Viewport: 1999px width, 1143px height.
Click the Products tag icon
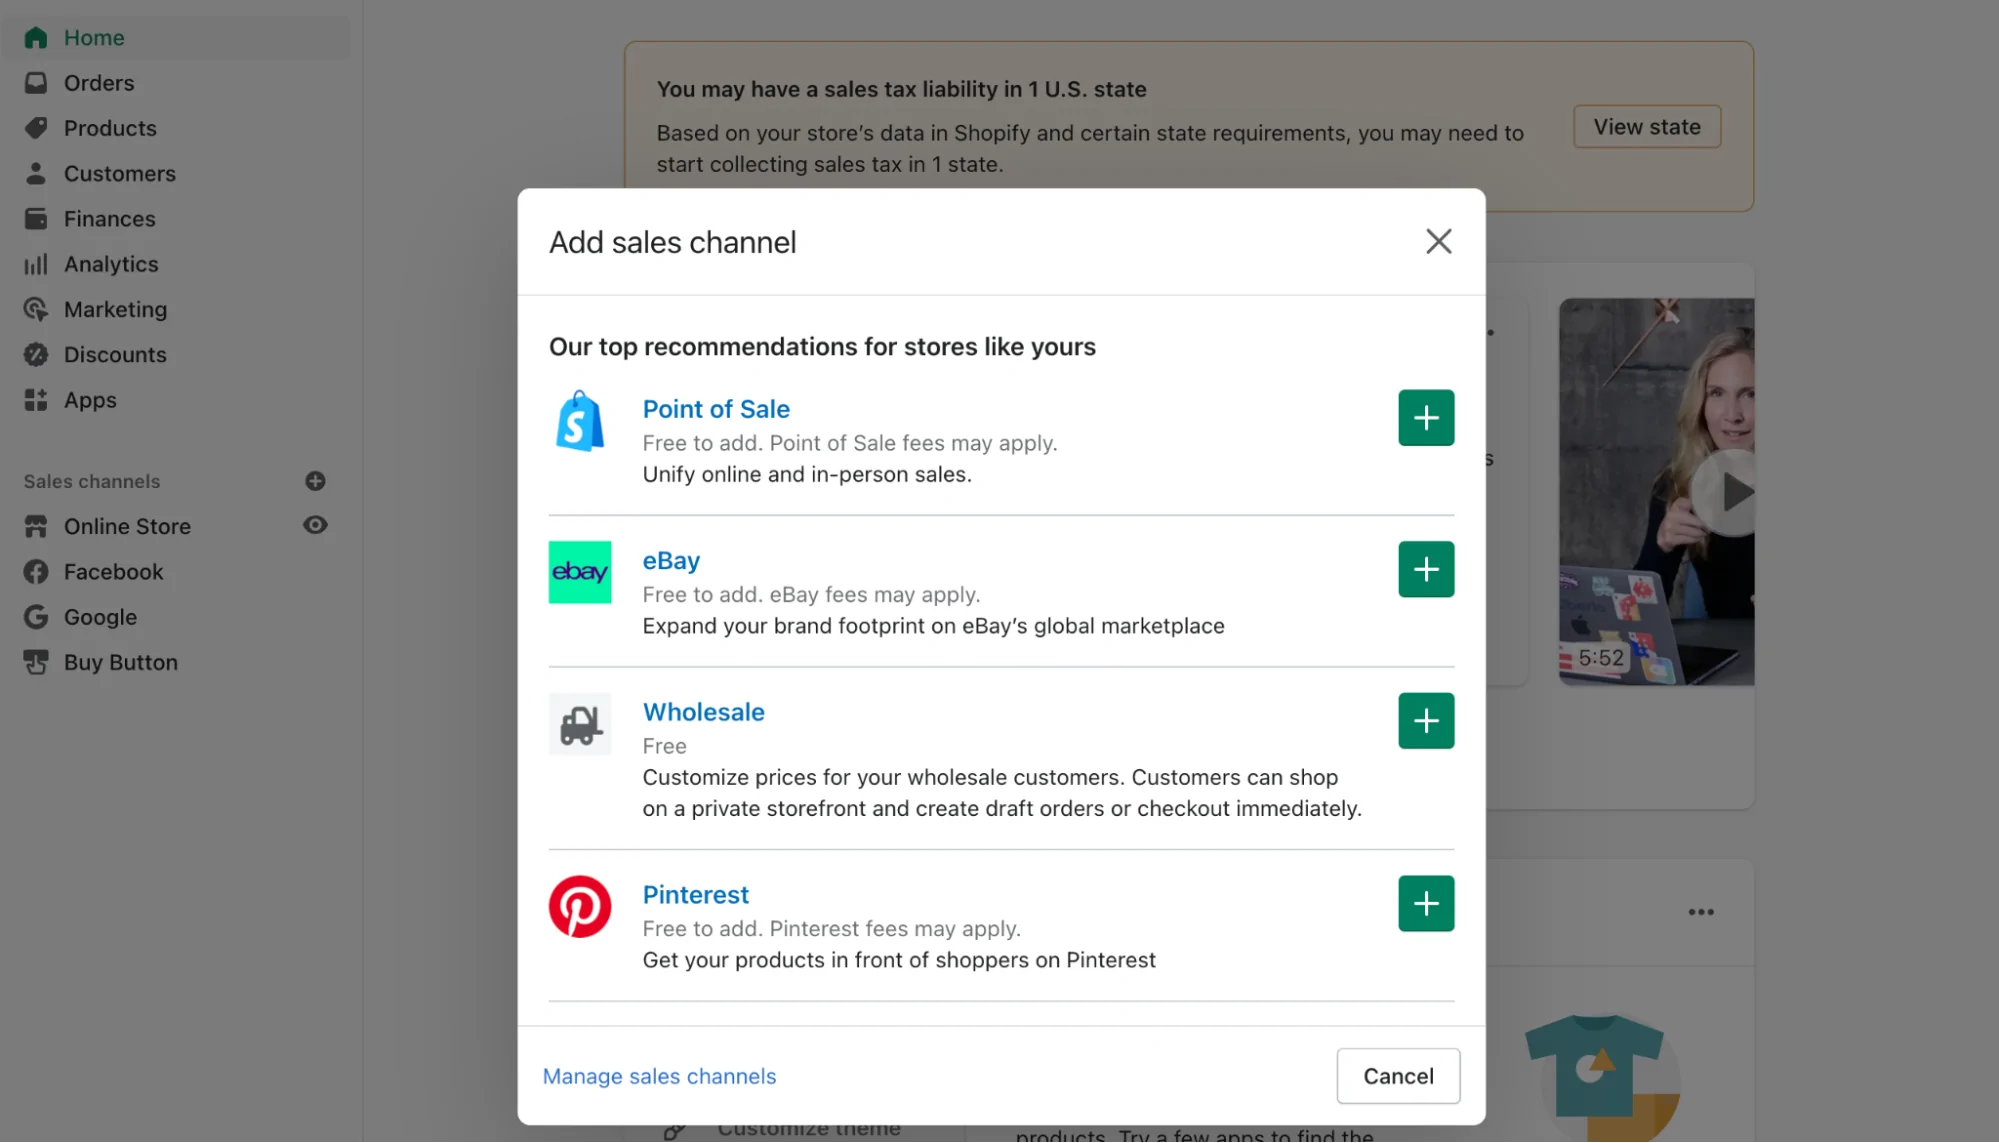click(x=36, y=128)
